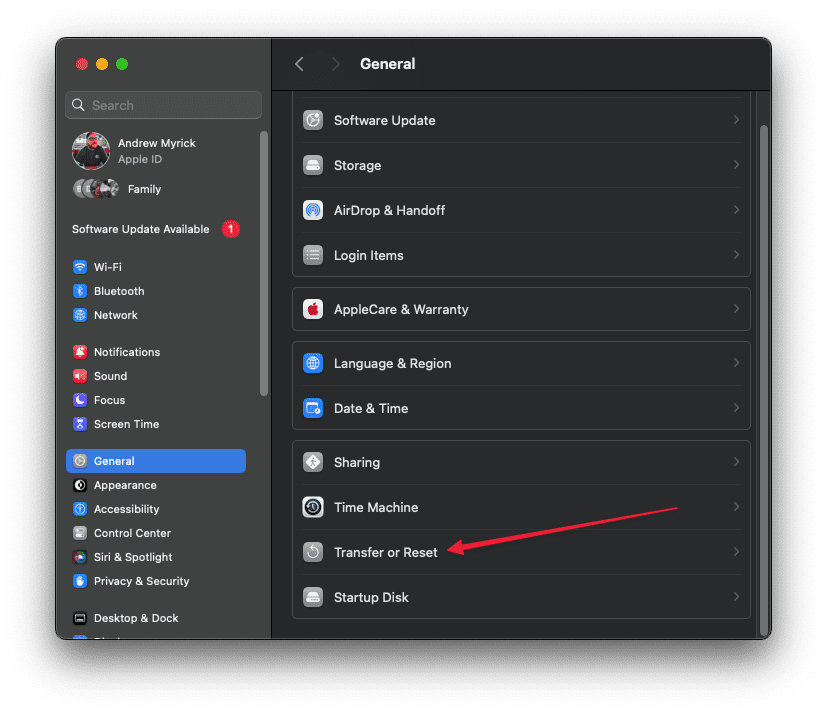The width and height of the screenshot is (827, 713).
Task: Click the Focus moon icon
Action: point(80,400)
